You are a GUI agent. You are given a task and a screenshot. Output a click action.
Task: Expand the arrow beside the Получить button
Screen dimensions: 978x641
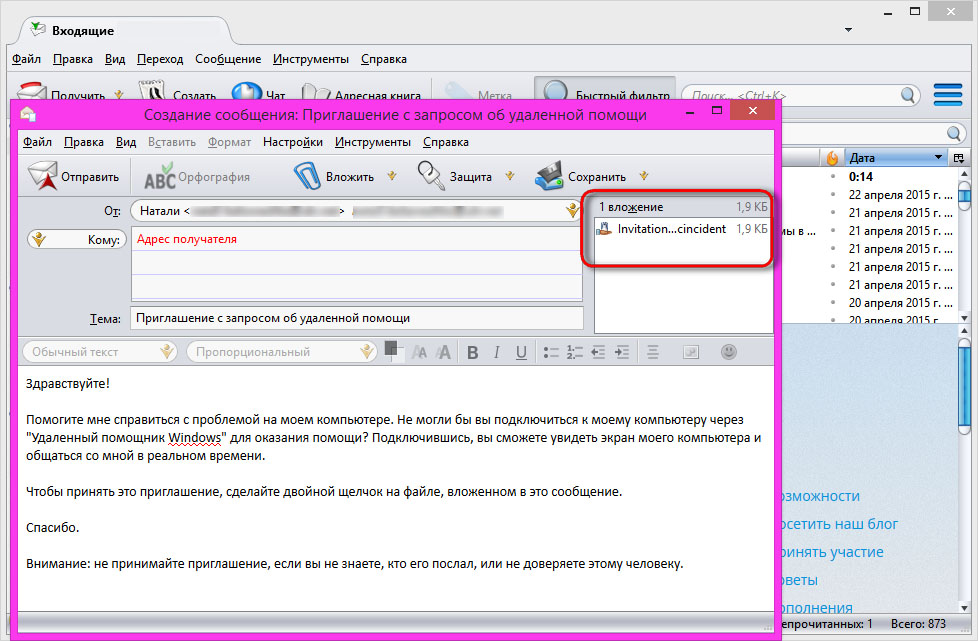pos(119,95)
